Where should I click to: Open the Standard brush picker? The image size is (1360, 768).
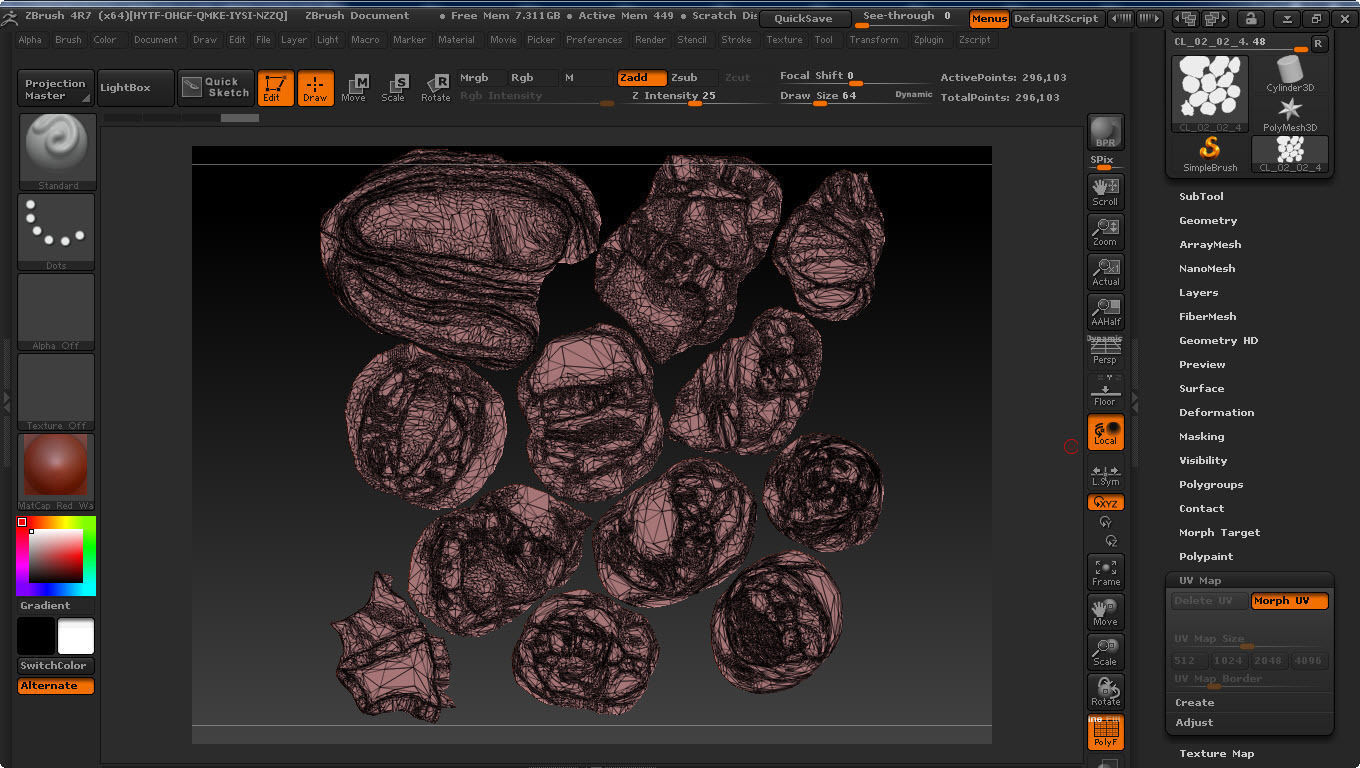(x=57, y=152)
